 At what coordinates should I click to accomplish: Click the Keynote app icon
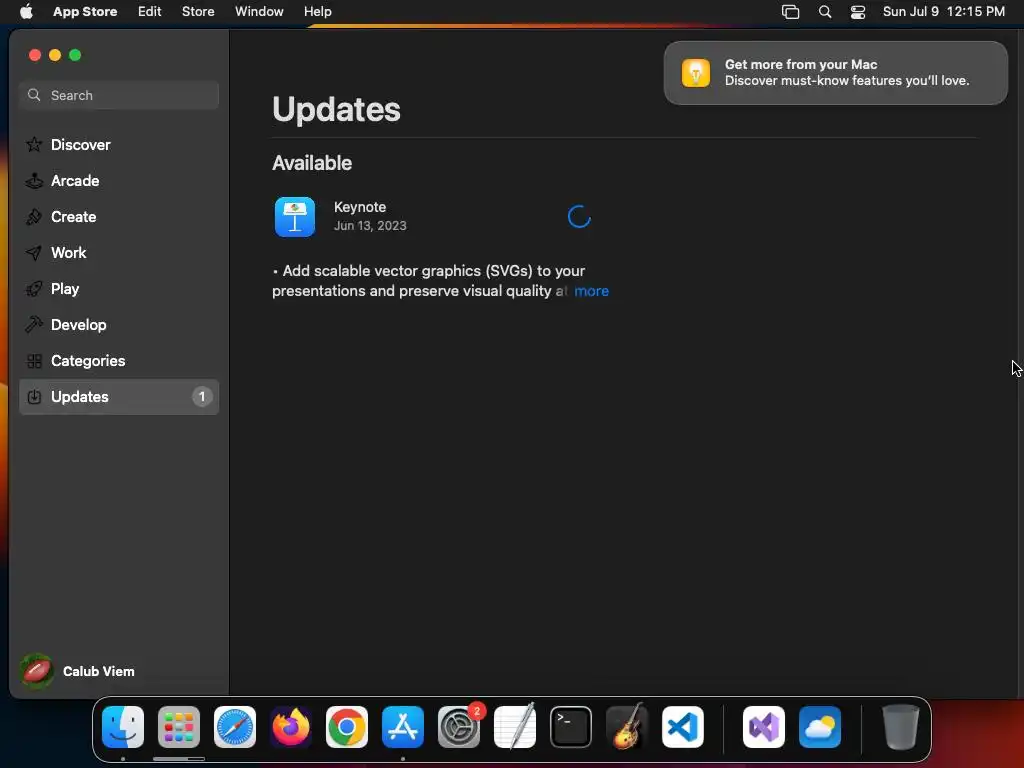[295, 217]
